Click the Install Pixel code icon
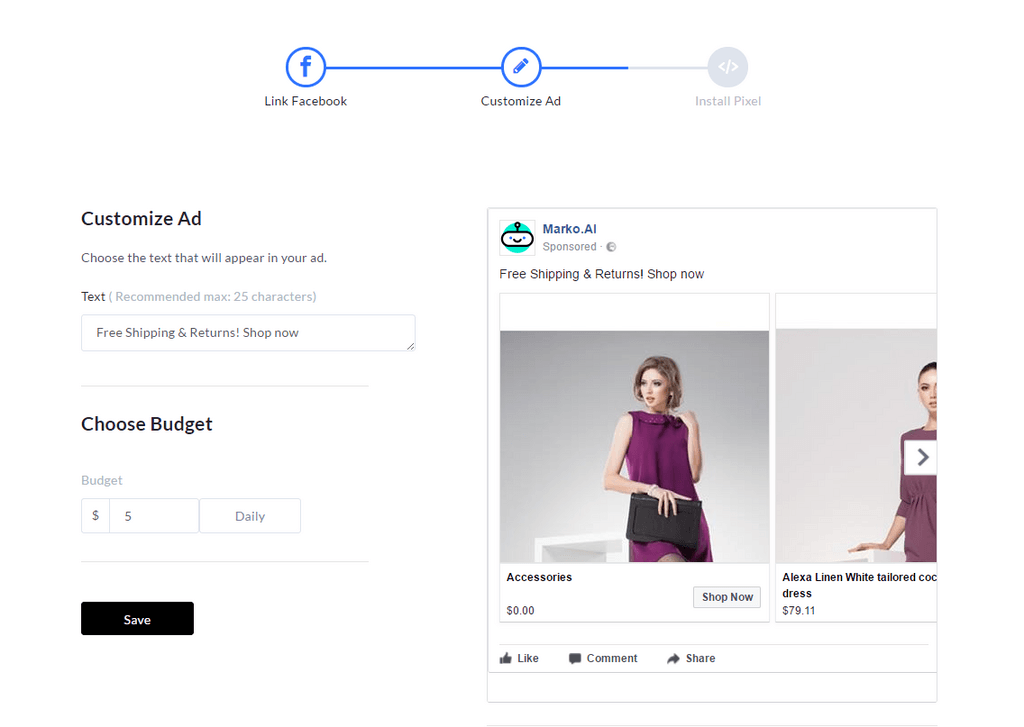Screen dimensions: 1024x727 pyautogui.click(x=728, y=67)
